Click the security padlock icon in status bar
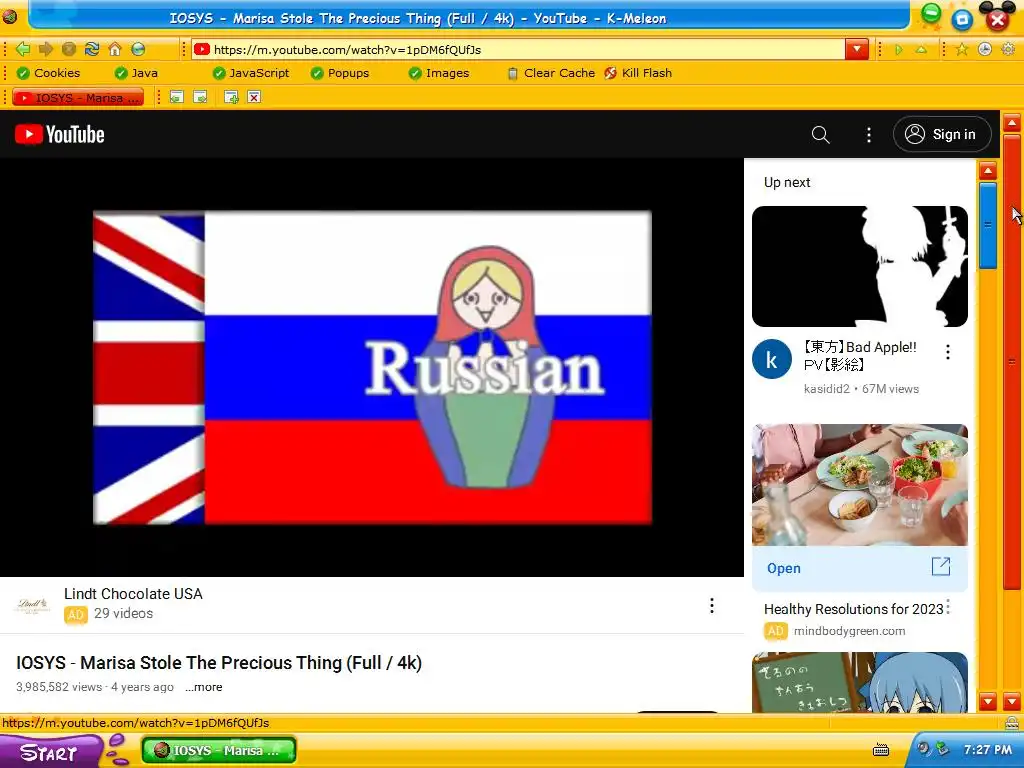 (x=1012, y=722)
